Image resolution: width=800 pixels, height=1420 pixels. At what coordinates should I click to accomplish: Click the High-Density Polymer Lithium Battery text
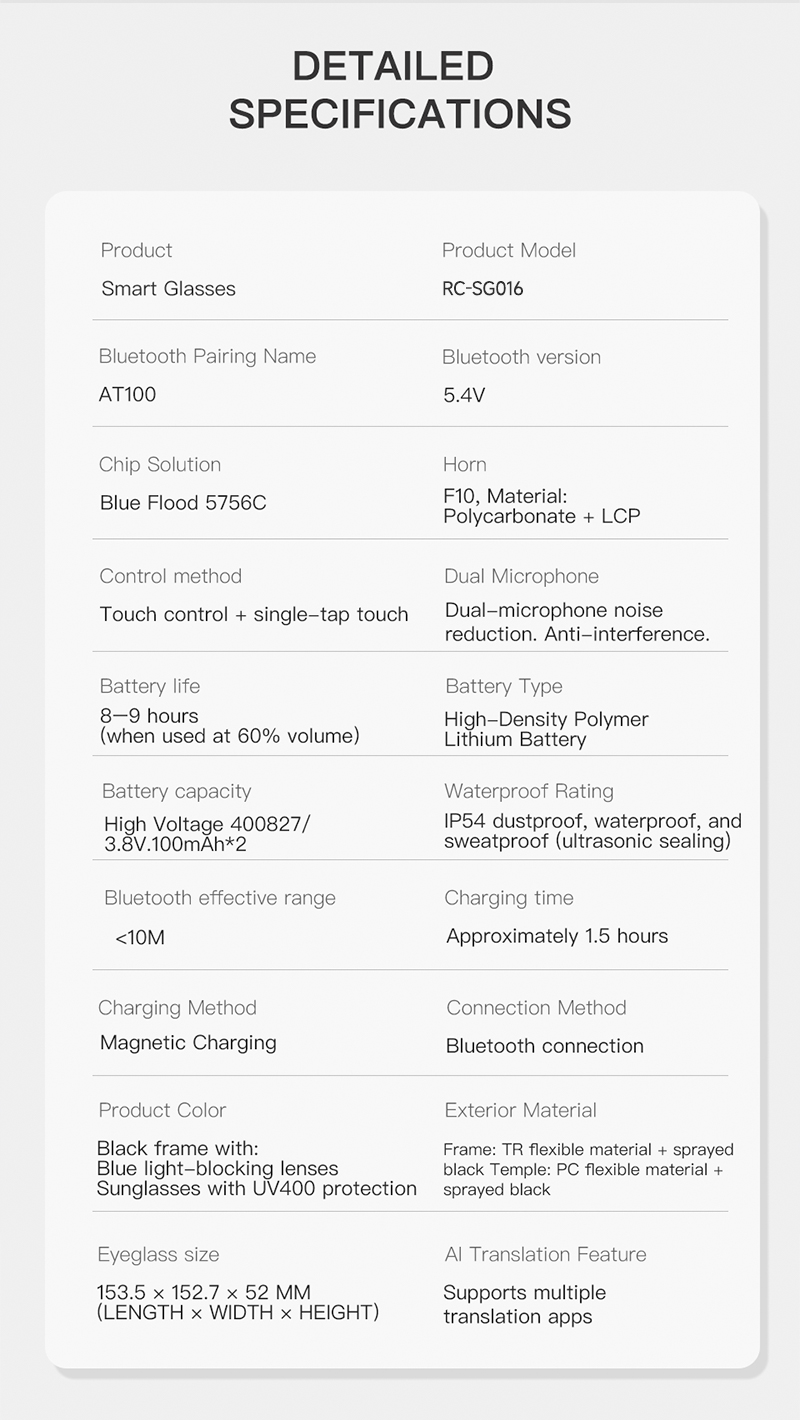pos(546,729)
